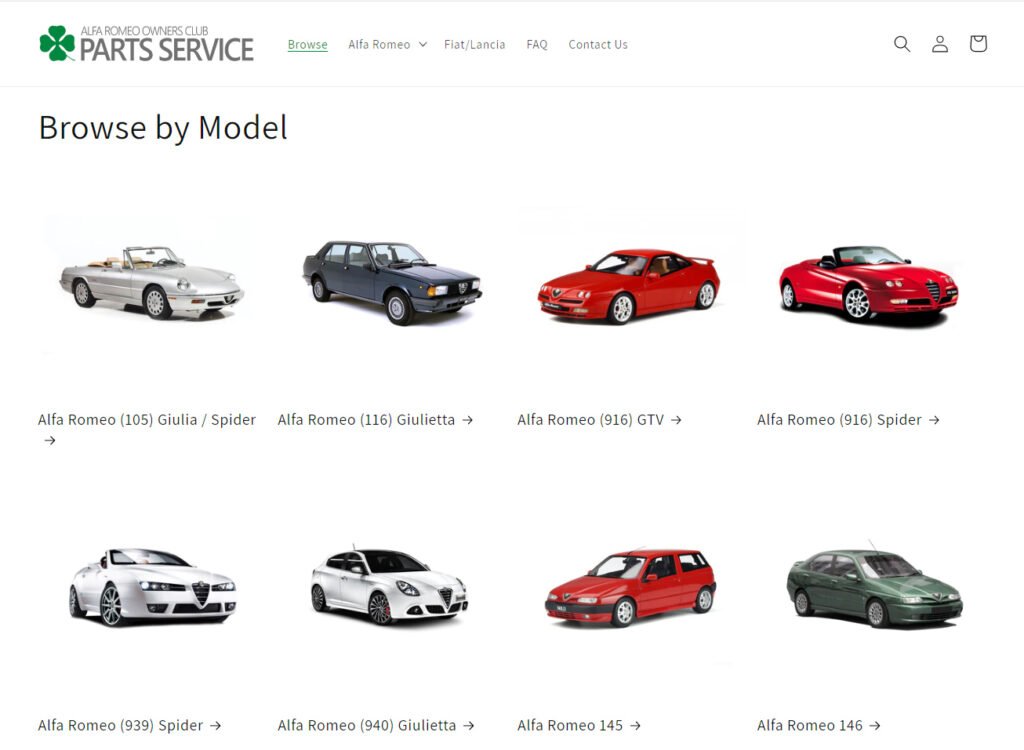Browse Alfa Romeo 145 parts
1024x750 pixels.
click(570, 725)
